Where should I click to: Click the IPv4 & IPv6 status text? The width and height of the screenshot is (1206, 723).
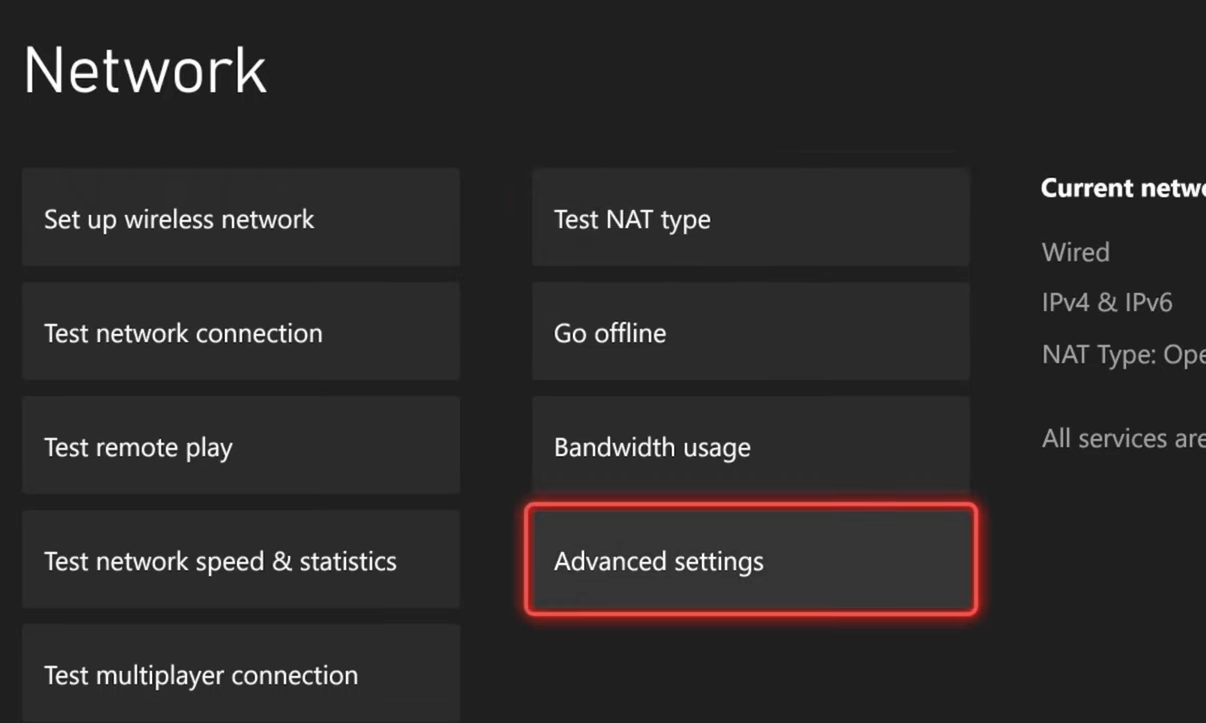pos(1106,302)
